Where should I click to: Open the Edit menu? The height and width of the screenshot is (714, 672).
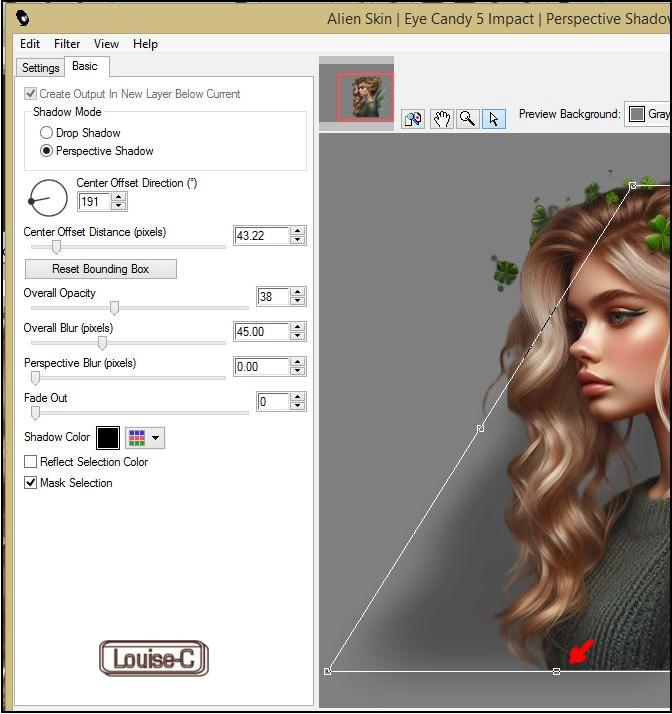pos(30,44)
